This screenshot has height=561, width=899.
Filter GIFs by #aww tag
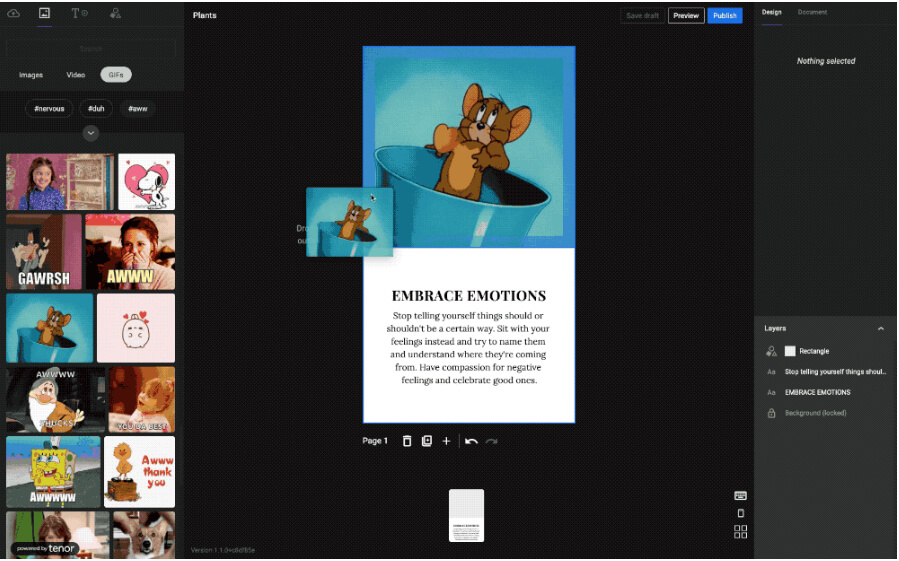138,108
